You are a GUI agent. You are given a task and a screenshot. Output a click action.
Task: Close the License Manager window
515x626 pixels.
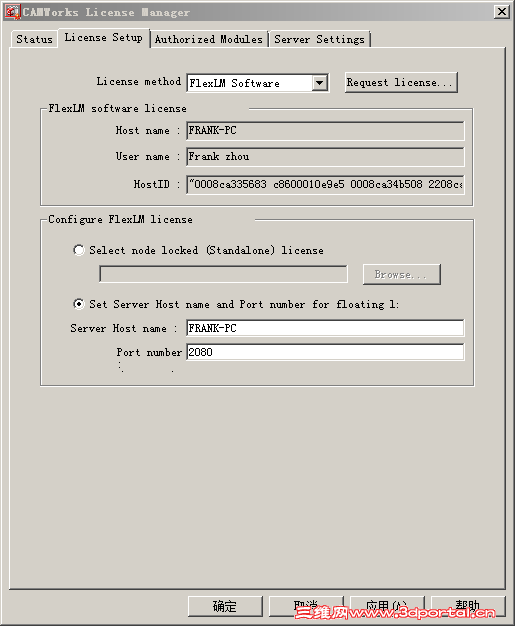pyautogui.click(x=502, y=12)
